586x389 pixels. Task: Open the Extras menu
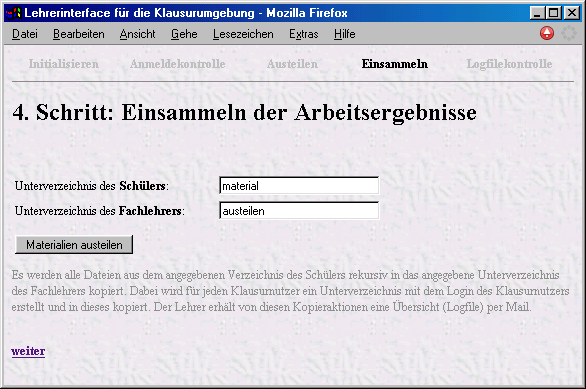(303, 34)
